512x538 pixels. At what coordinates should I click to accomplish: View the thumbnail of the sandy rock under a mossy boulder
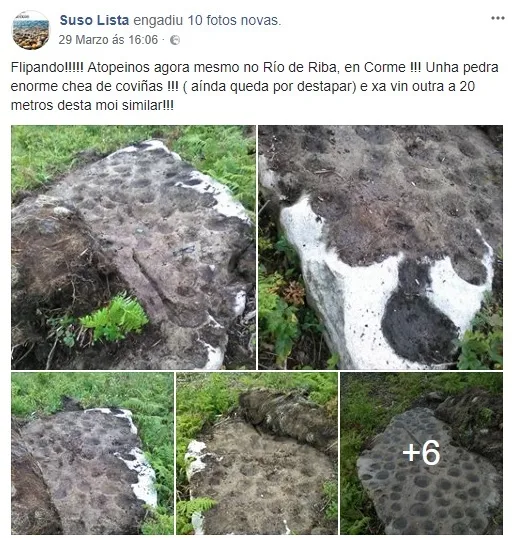[257, 453]
